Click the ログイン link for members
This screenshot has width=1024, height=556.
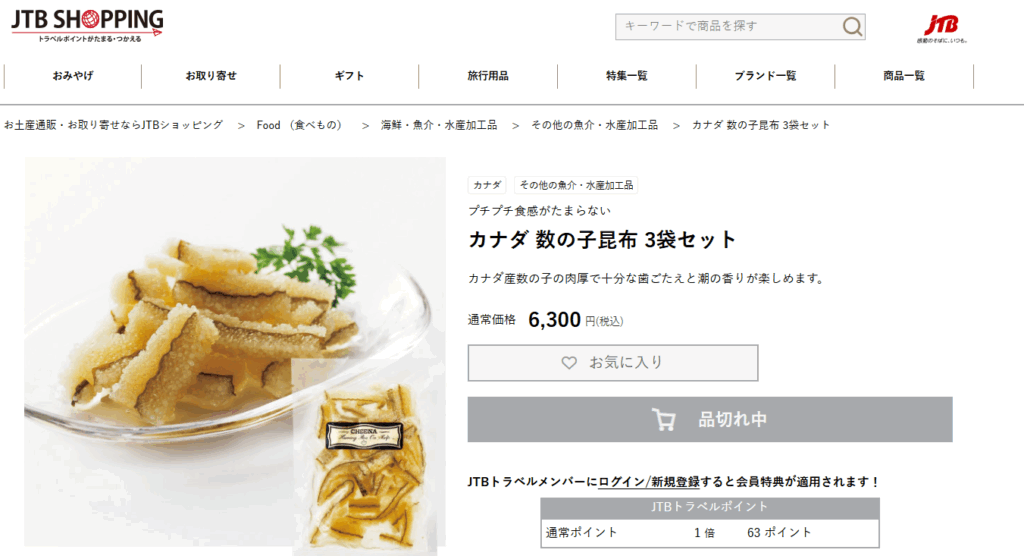[622, 482]
